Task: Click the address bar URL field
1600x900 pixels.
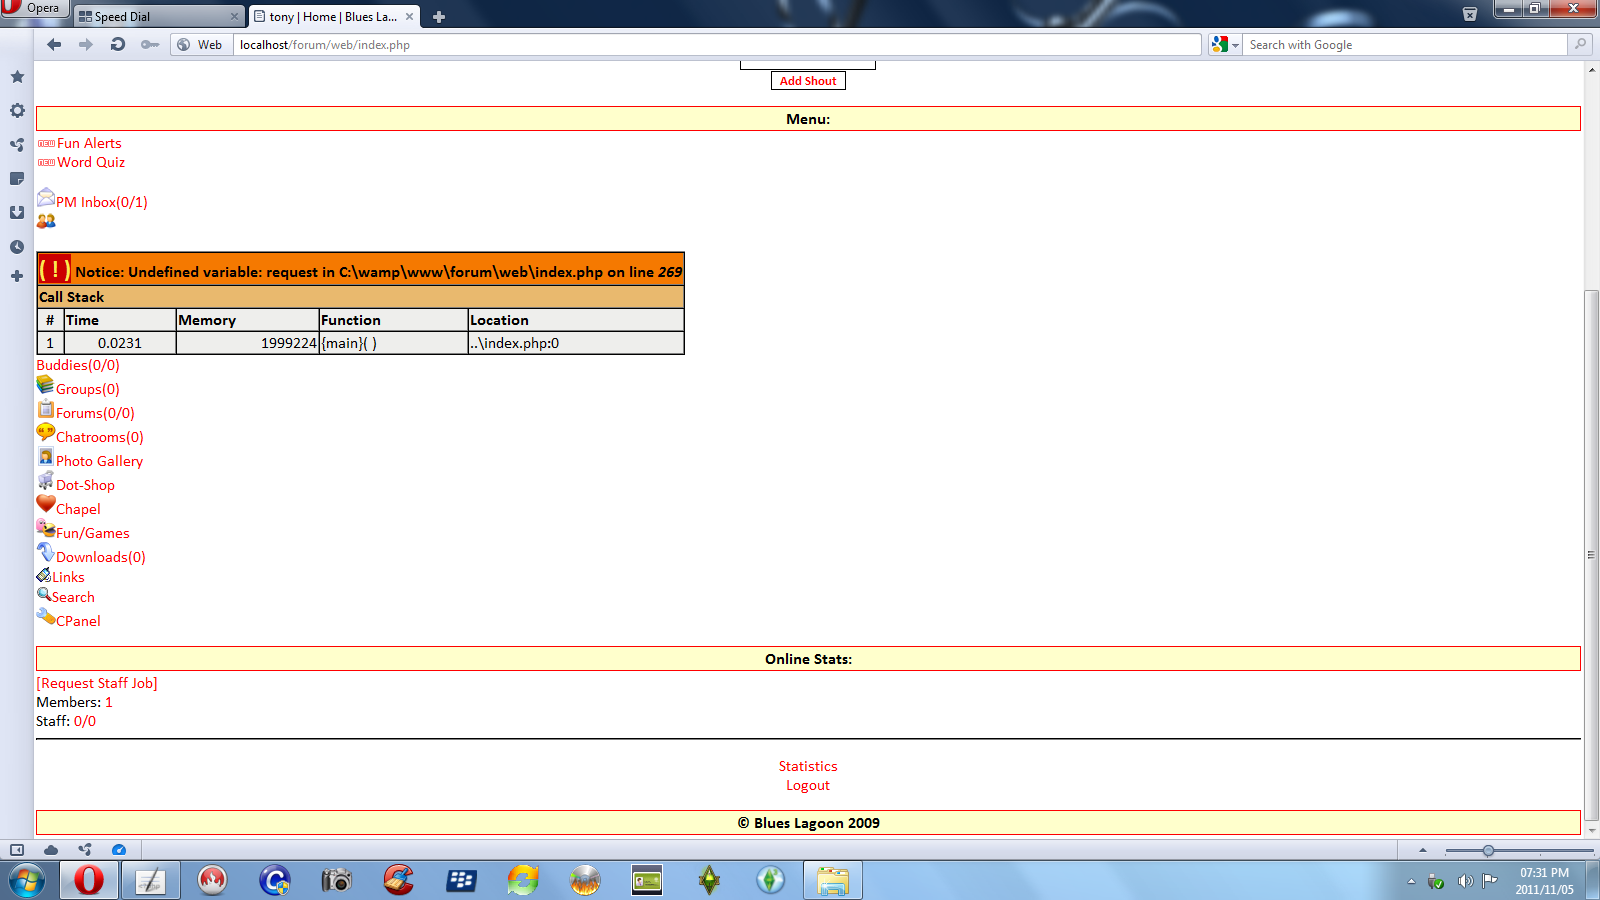Action: click(716, 45)
